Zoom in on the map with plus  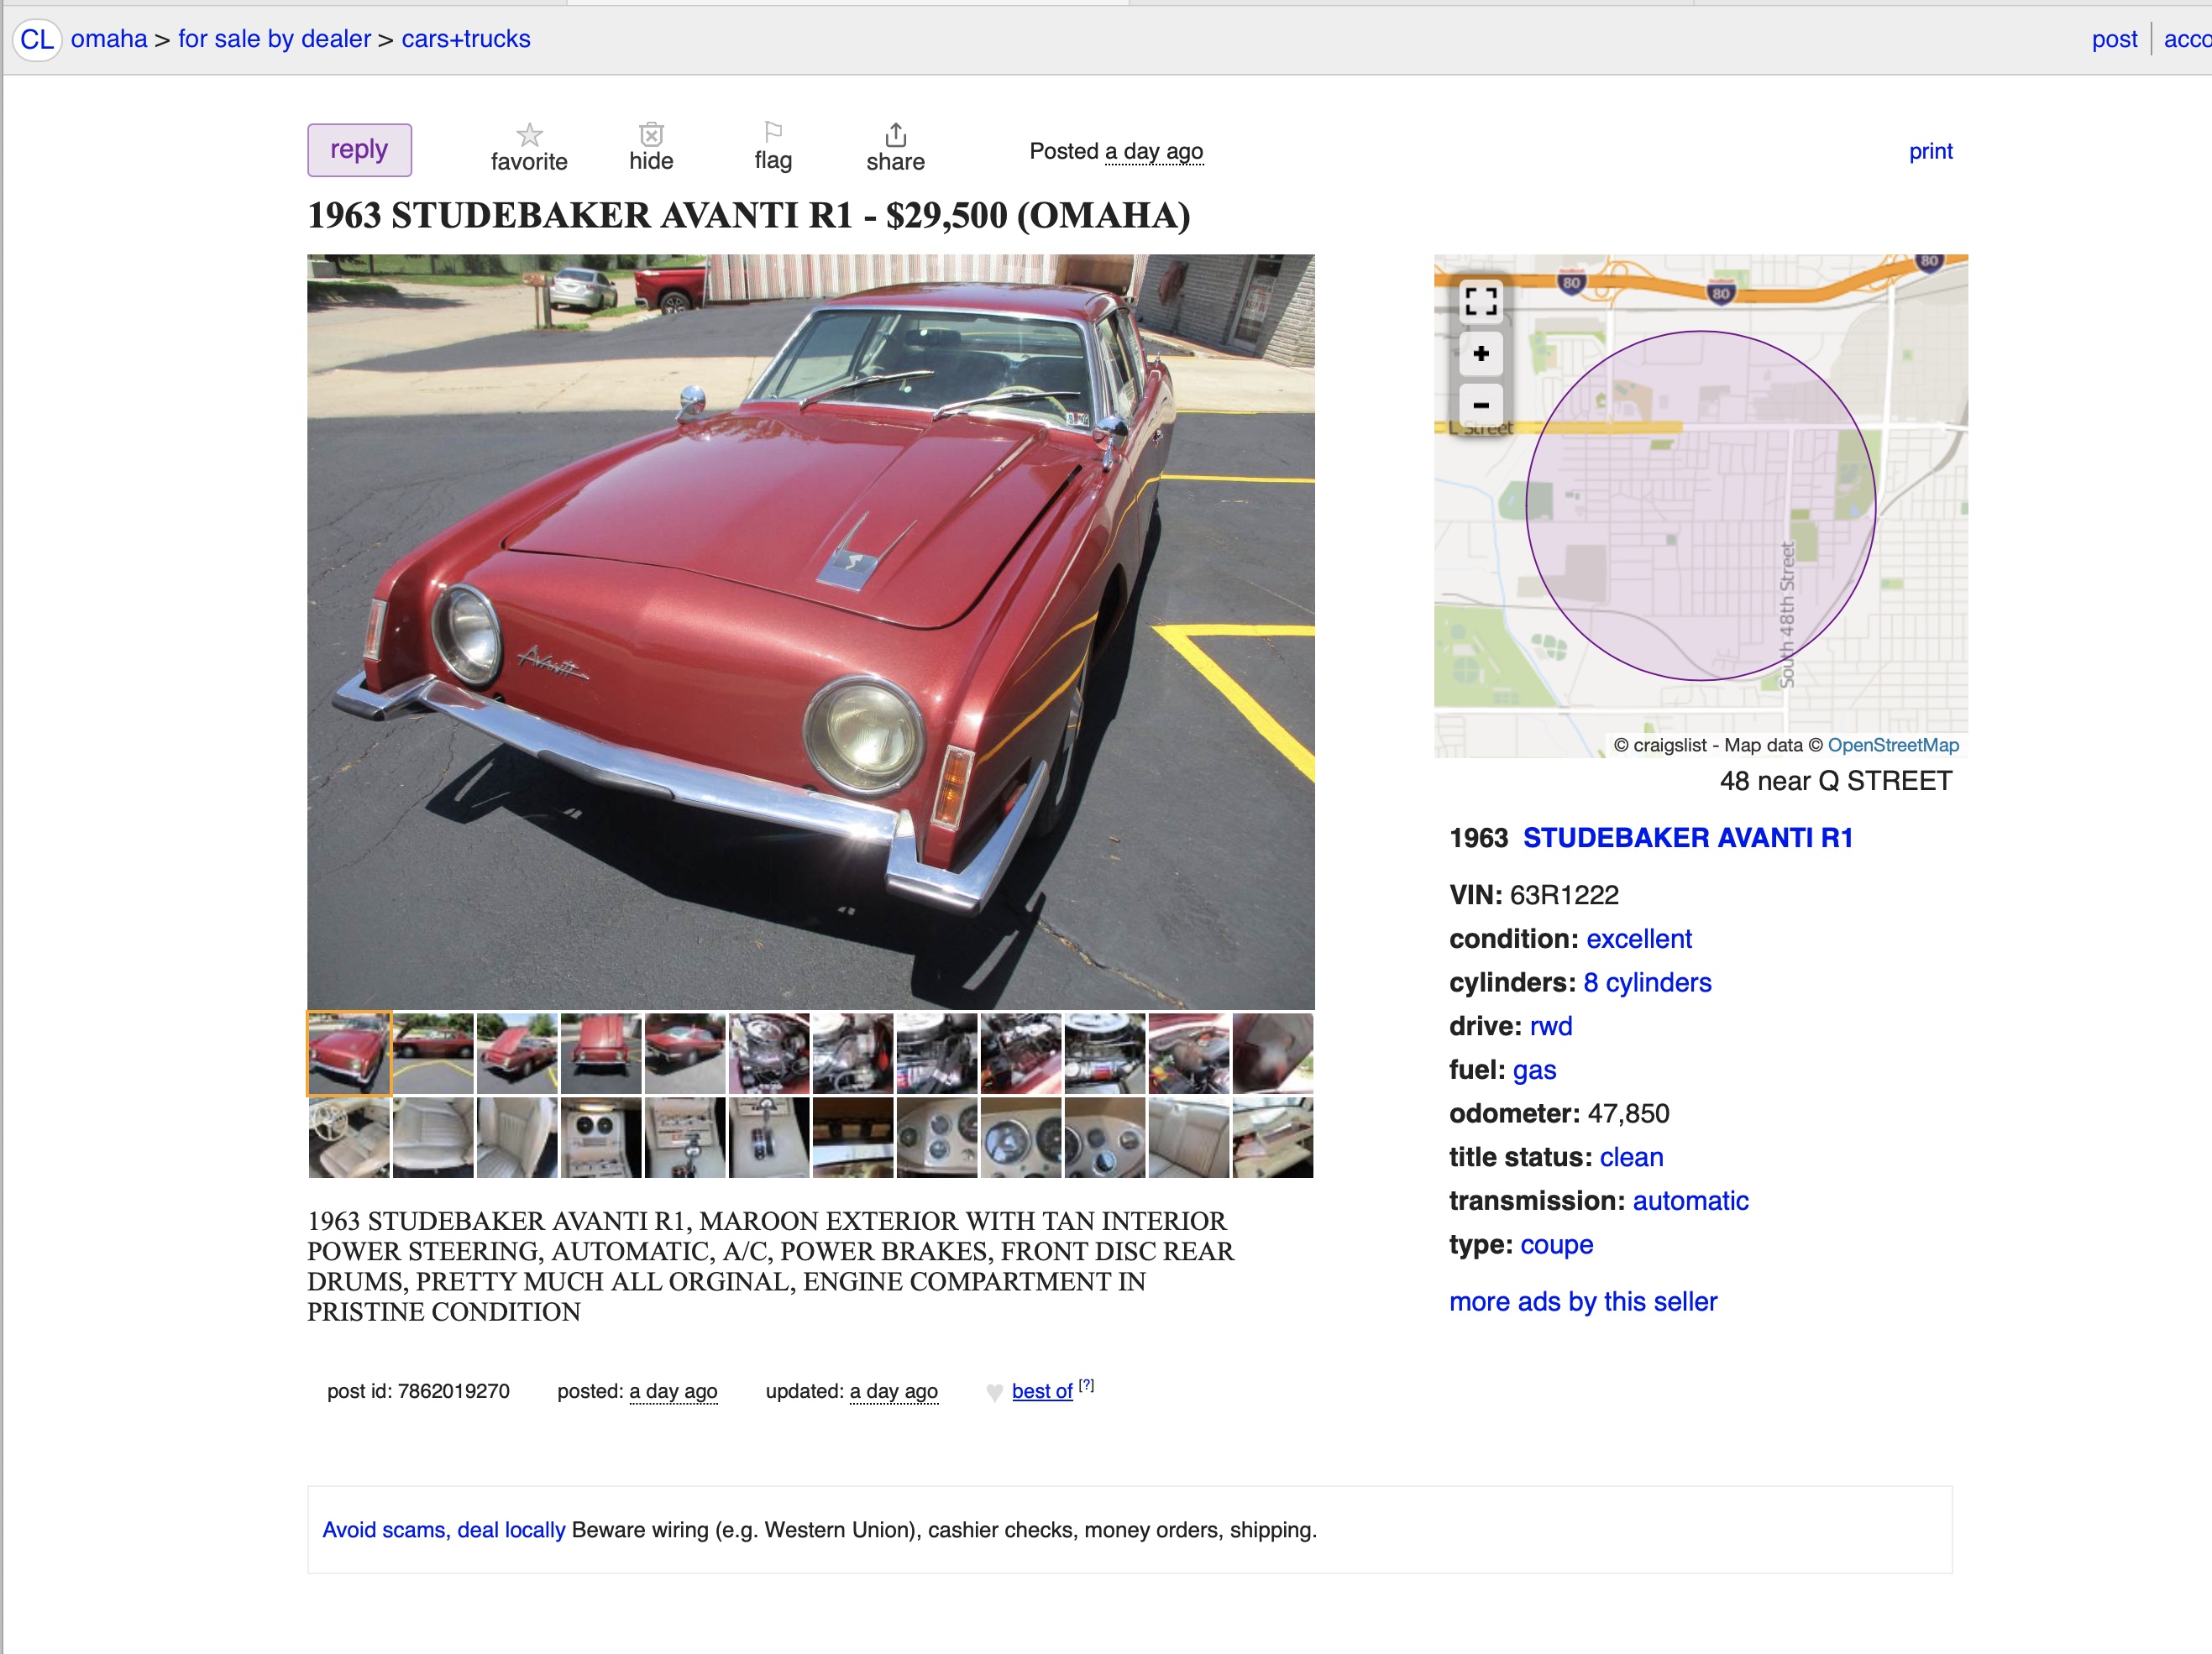(1481, 353)
